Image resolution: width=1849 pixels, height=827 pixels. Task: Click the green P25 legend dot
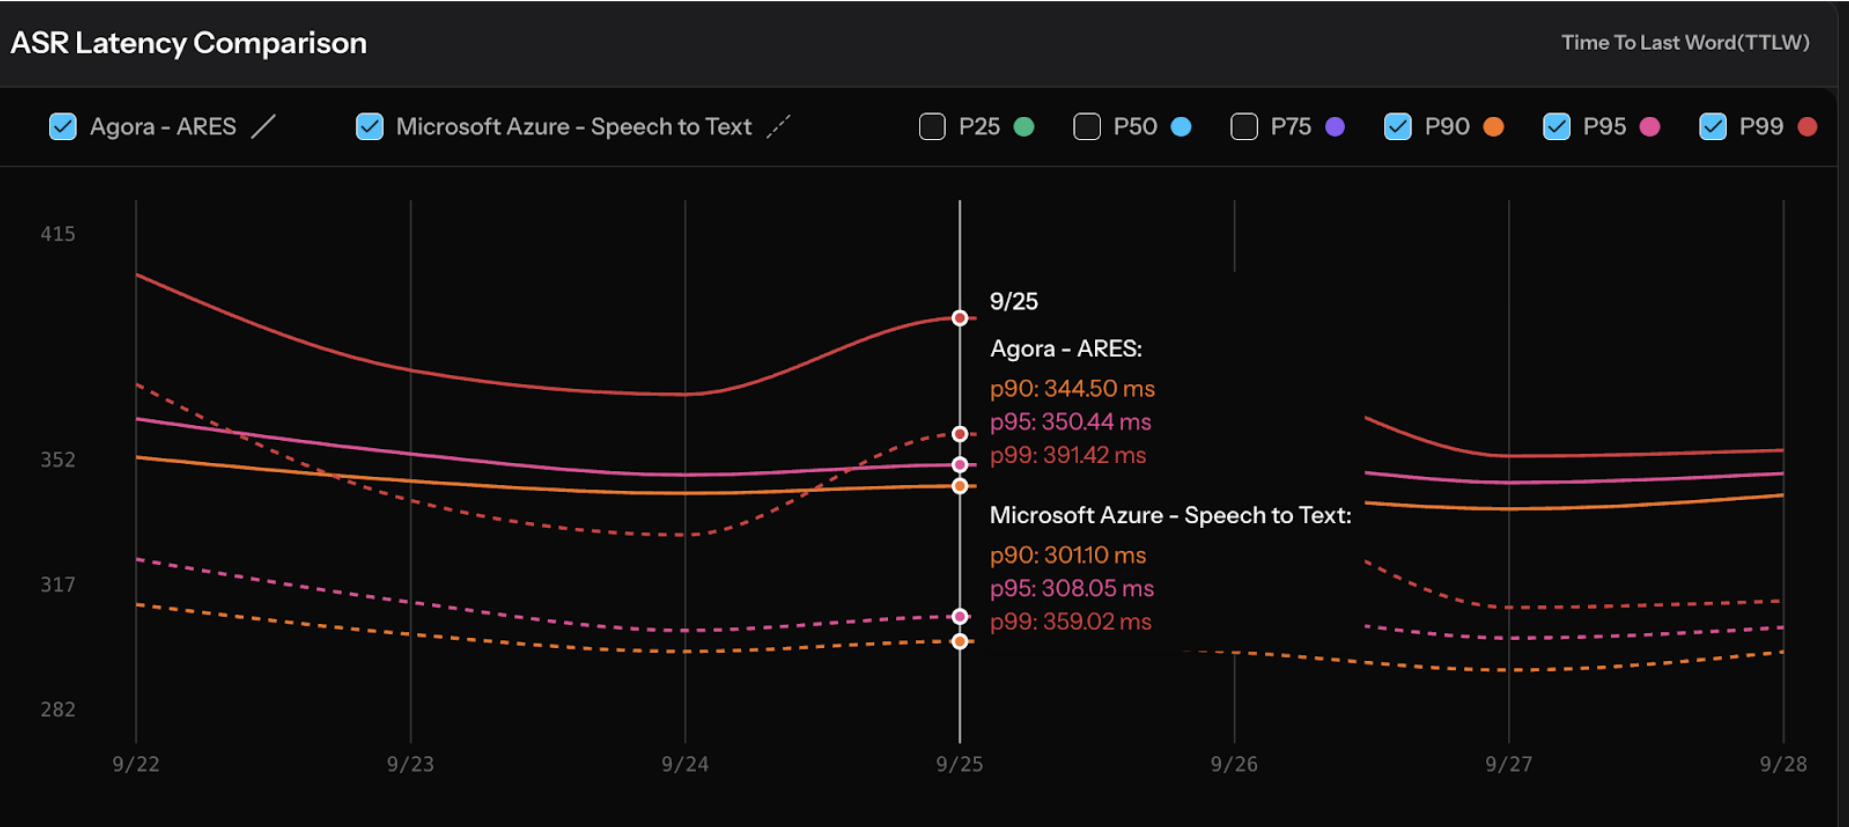pyautogui.click(x=1024, y=127)
